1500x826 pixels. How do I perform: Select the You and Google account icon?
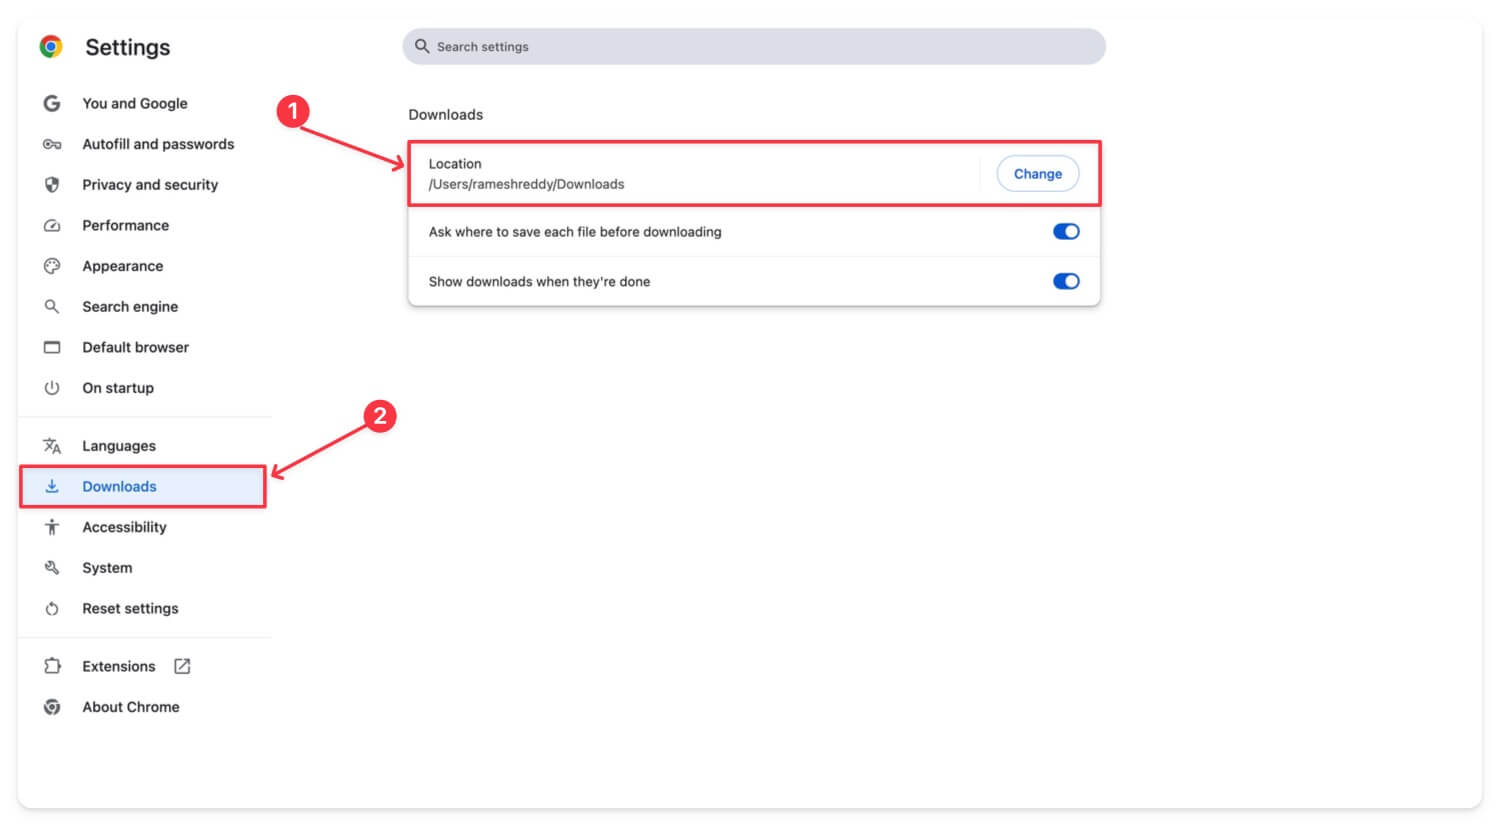click(x=51, y=103)
